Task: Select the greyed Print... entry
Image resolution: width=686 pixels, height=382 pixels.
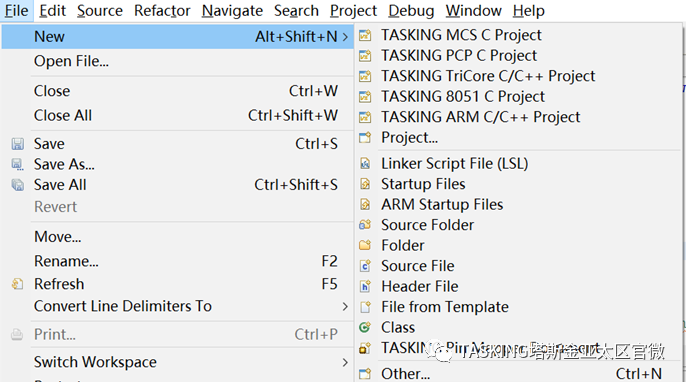Action: tap(177, 334)
